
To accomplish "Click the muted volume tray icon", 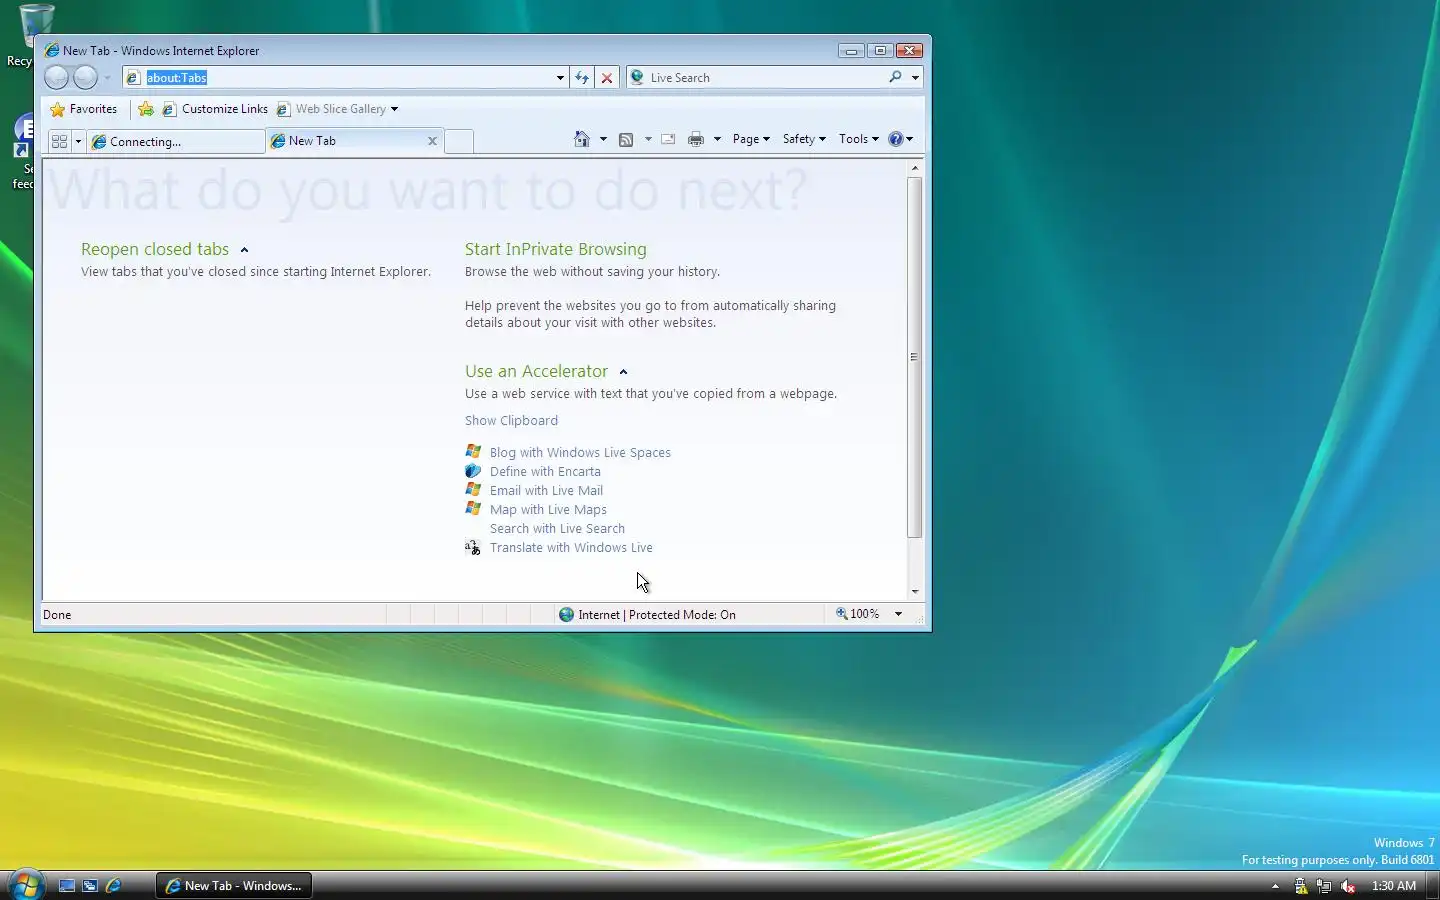I will (x=1347, y=886).
